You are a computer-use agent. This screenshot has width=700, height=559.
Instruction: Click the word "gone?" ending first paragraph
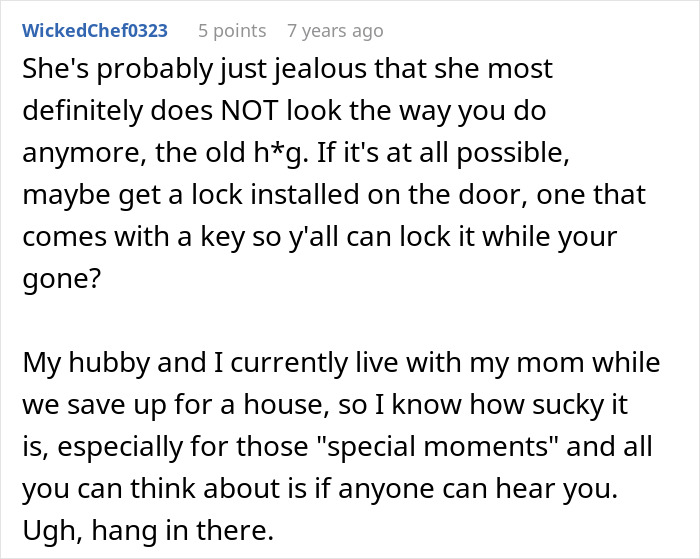[x=62, y=280]
